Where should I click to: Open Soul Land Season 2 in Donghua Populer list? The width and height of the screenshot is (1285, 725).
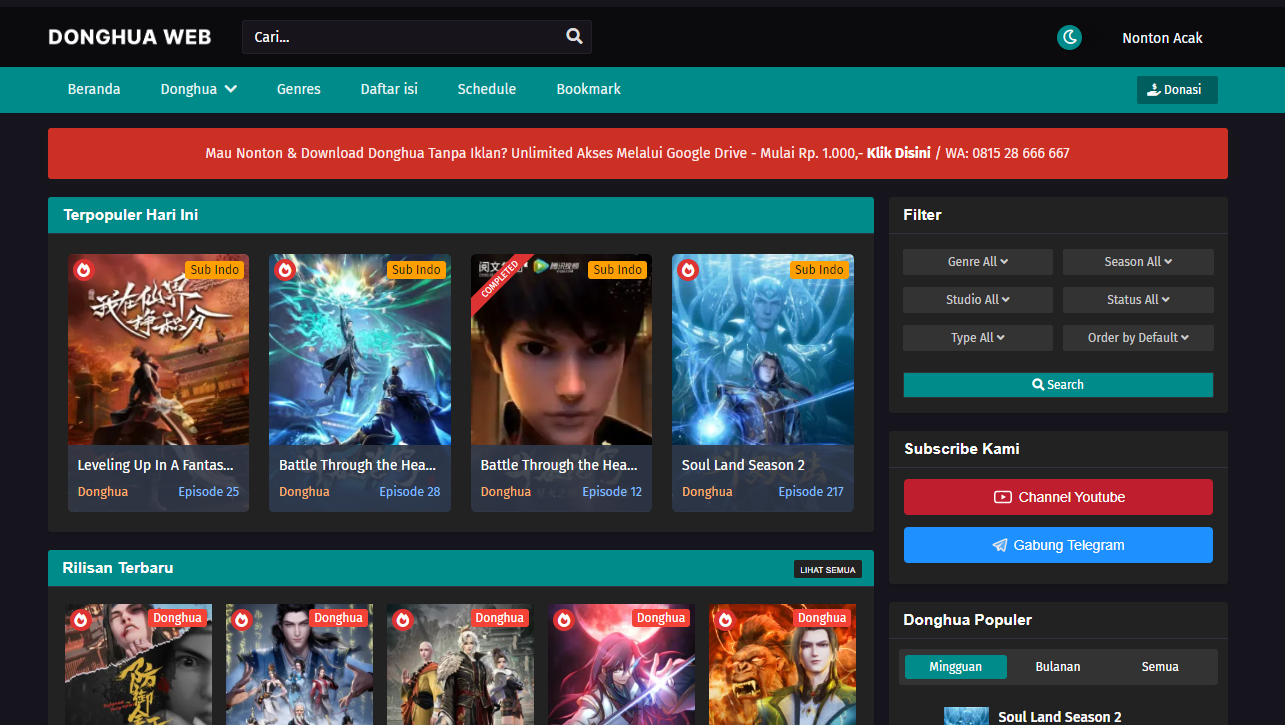(1060, 717)
